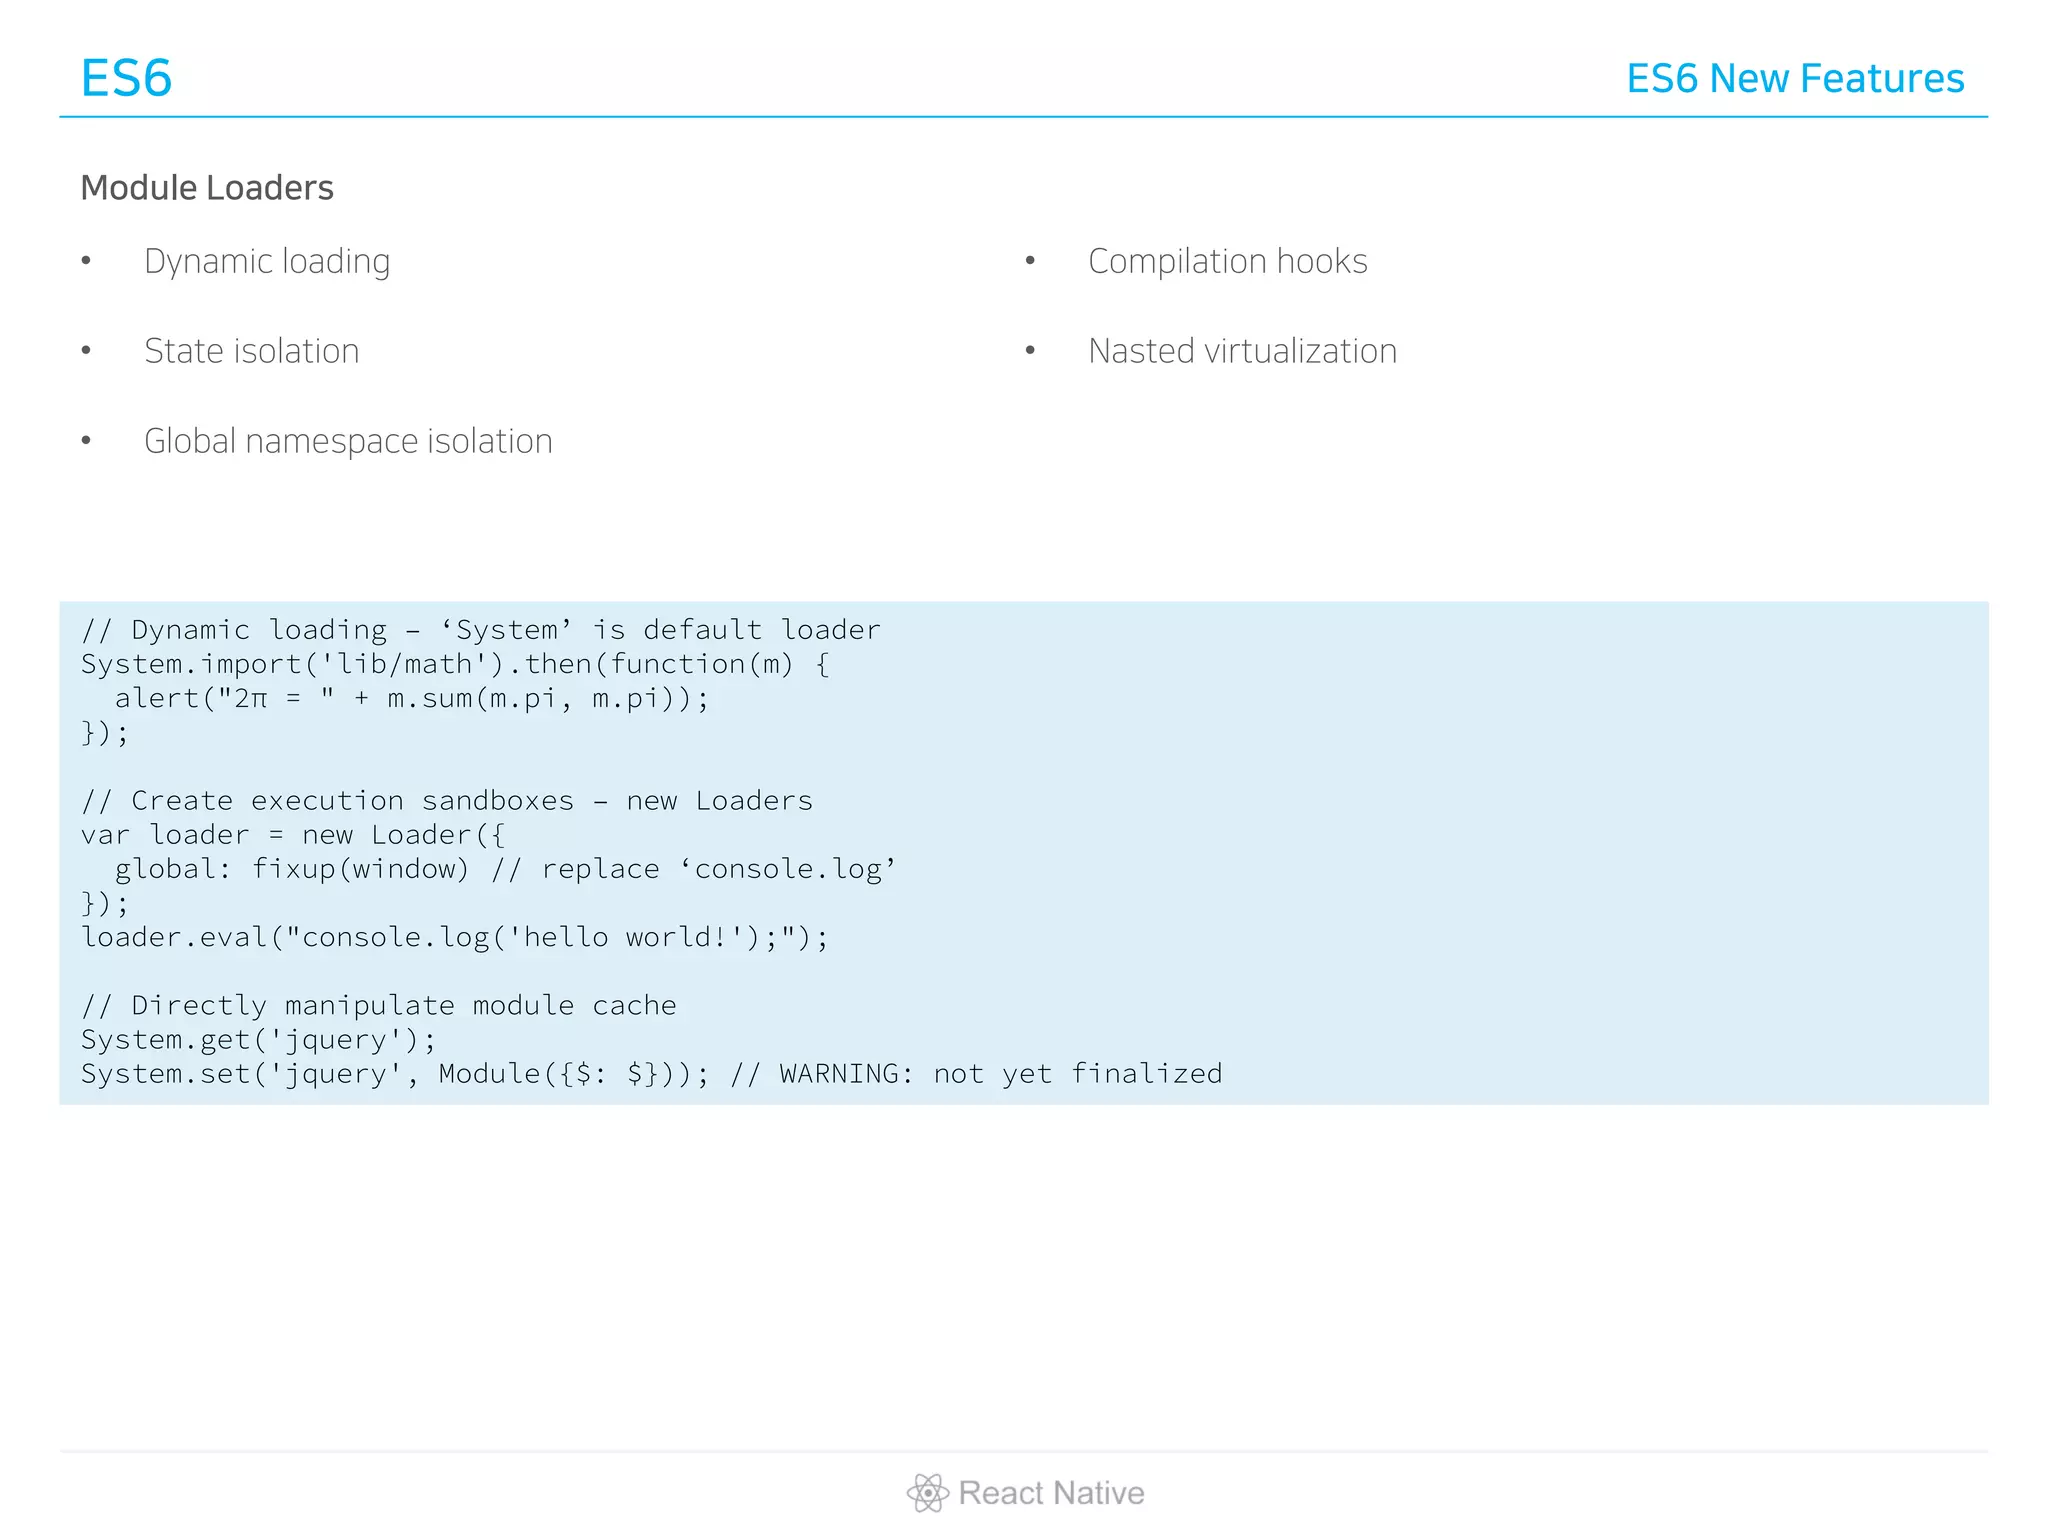Image resolution: width=2048 pixels, height=1536 pixels.
Task: Click the 'Global namespace isolation' bullet
Action: (x=348, y=441)
